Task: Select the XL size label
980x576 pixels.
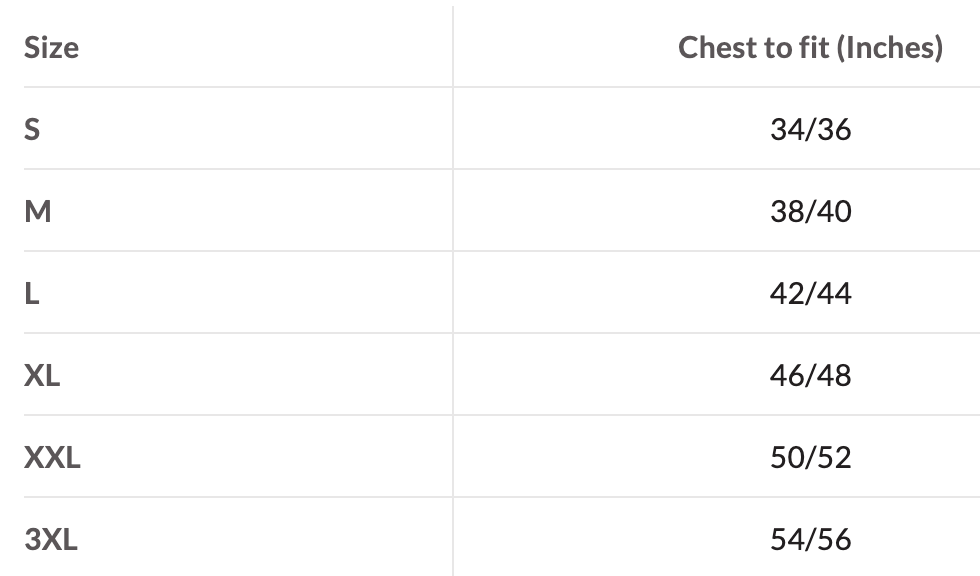Action: click(42, 375)
